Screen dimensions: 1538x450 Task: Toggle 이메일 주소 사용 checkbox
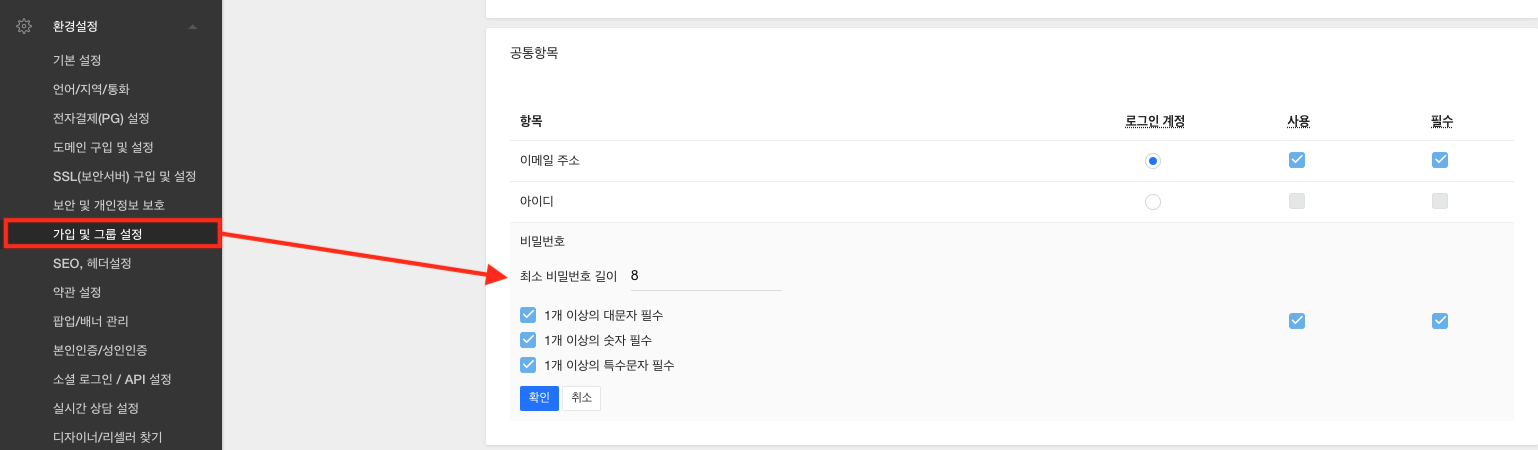point(1297,160)
